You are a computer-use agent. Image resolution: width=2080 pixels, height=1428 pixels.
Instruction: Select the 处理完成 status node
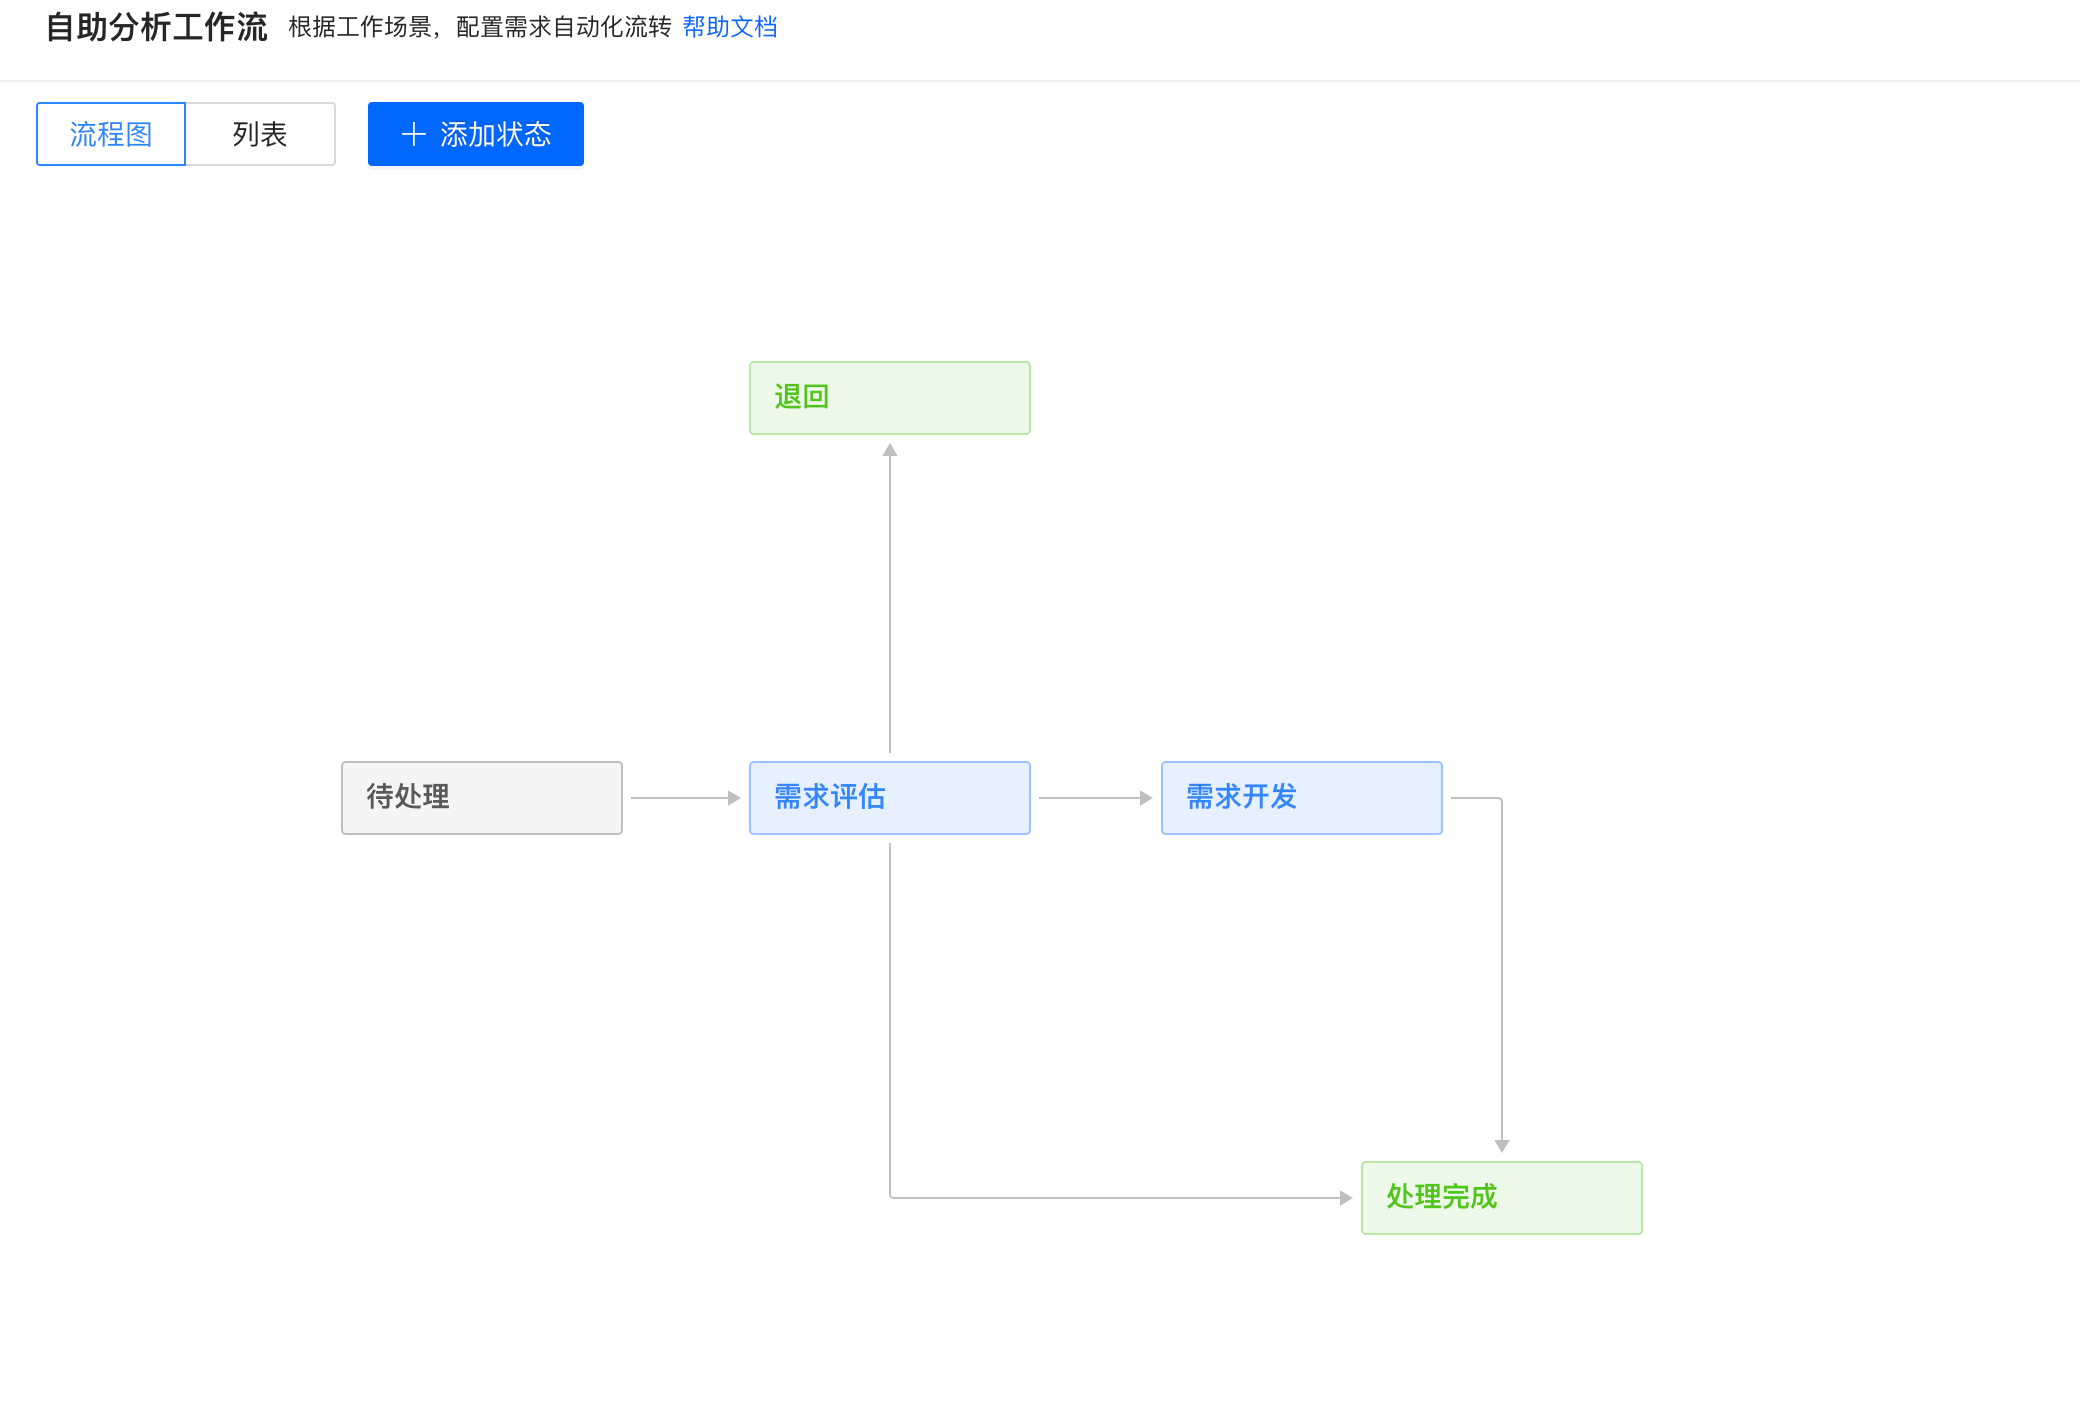[x=1501, y=1198]
